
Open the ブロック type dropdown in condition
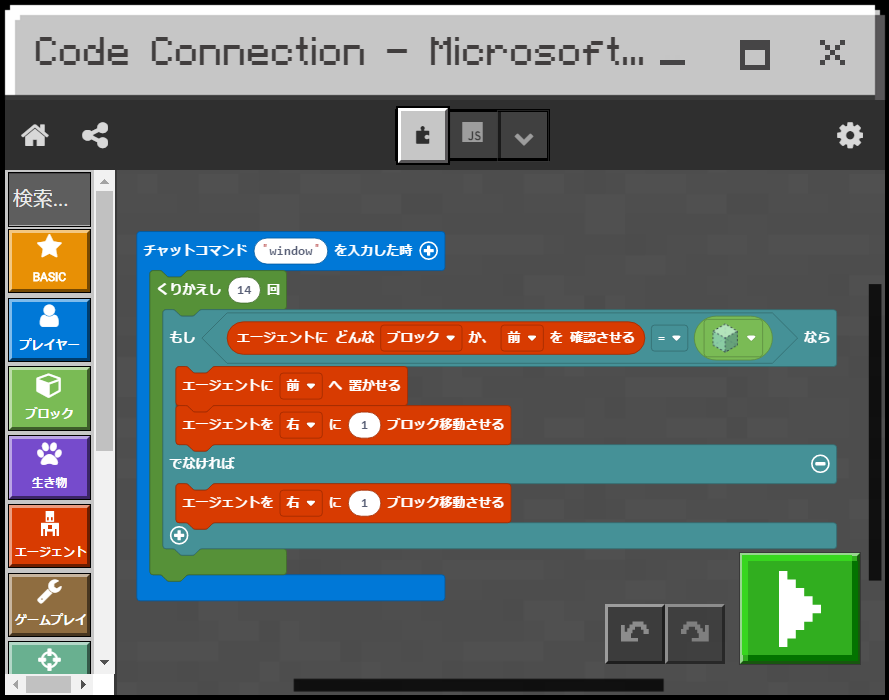pos(421,338)
